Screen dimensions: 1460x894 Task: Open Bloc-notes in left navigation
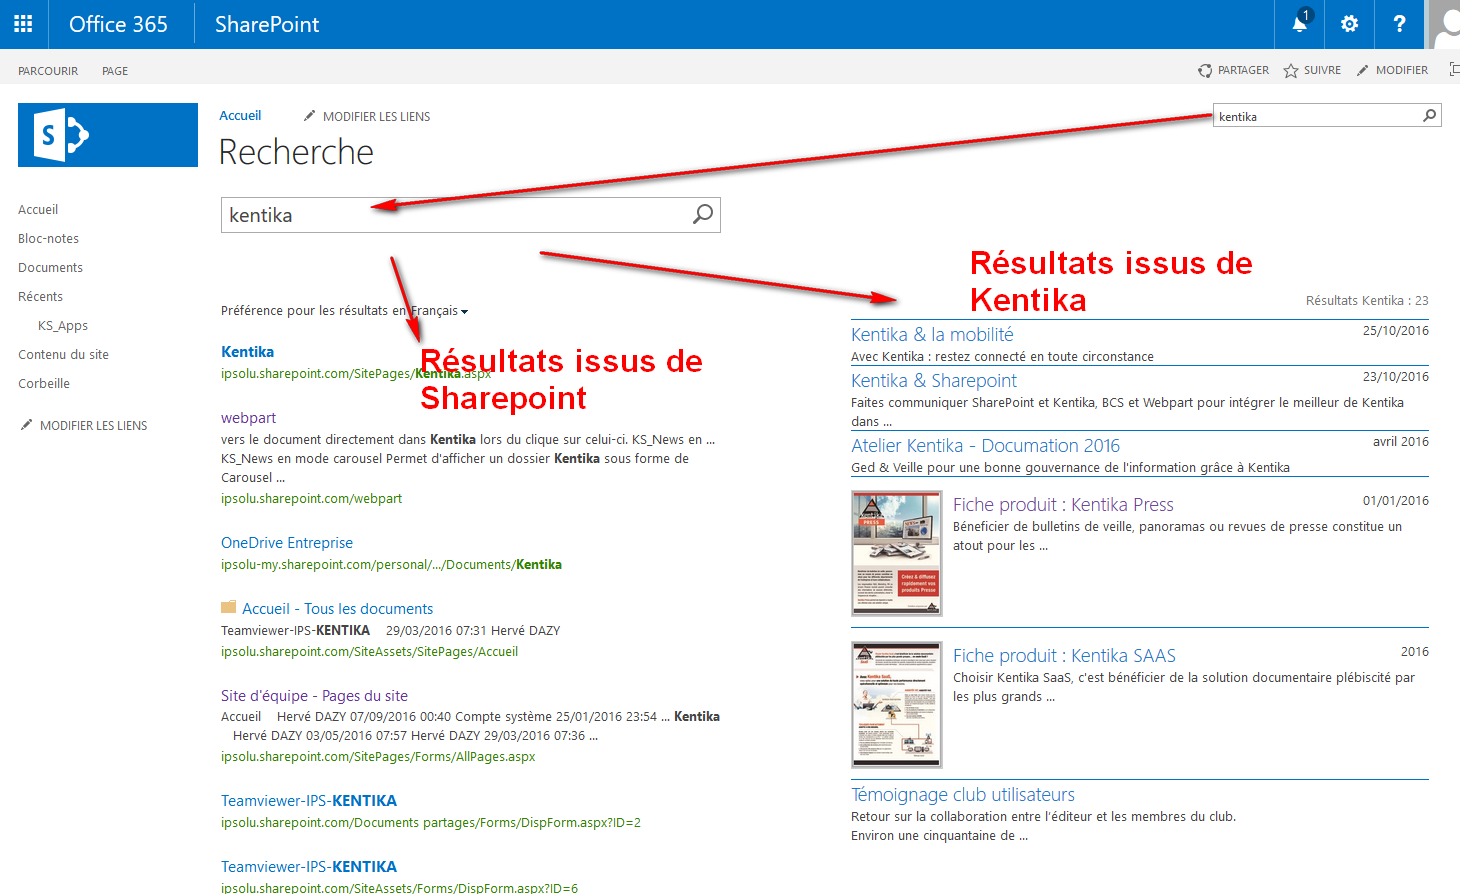point(48,238)
